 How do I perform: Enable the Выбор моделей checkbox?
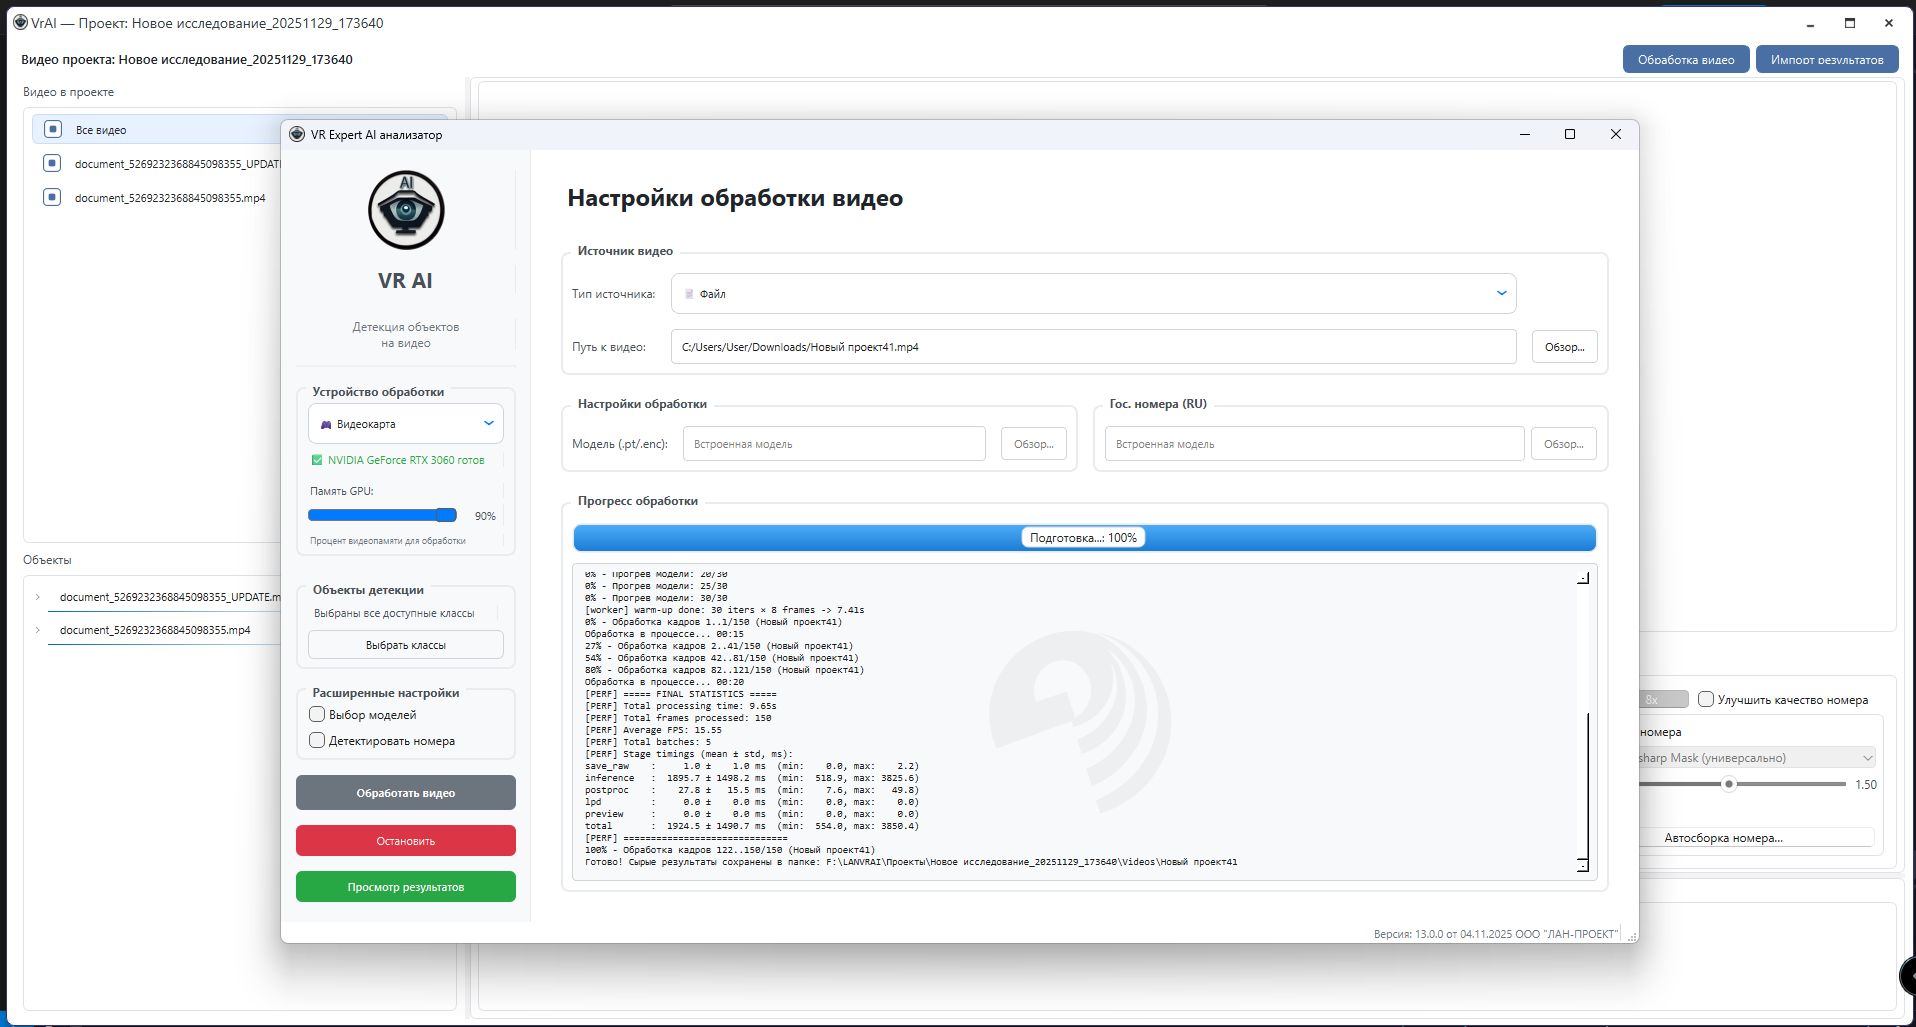(x=317, y=714)
